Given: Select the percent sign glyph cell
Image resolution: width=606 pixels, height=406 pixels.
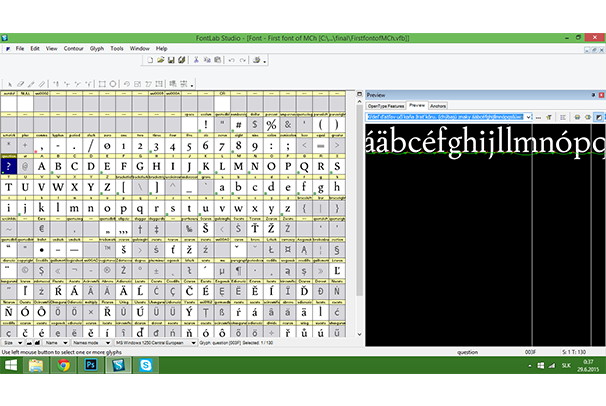Looking at the screenshot, I should pyautogui.click(x=270, y=125).
